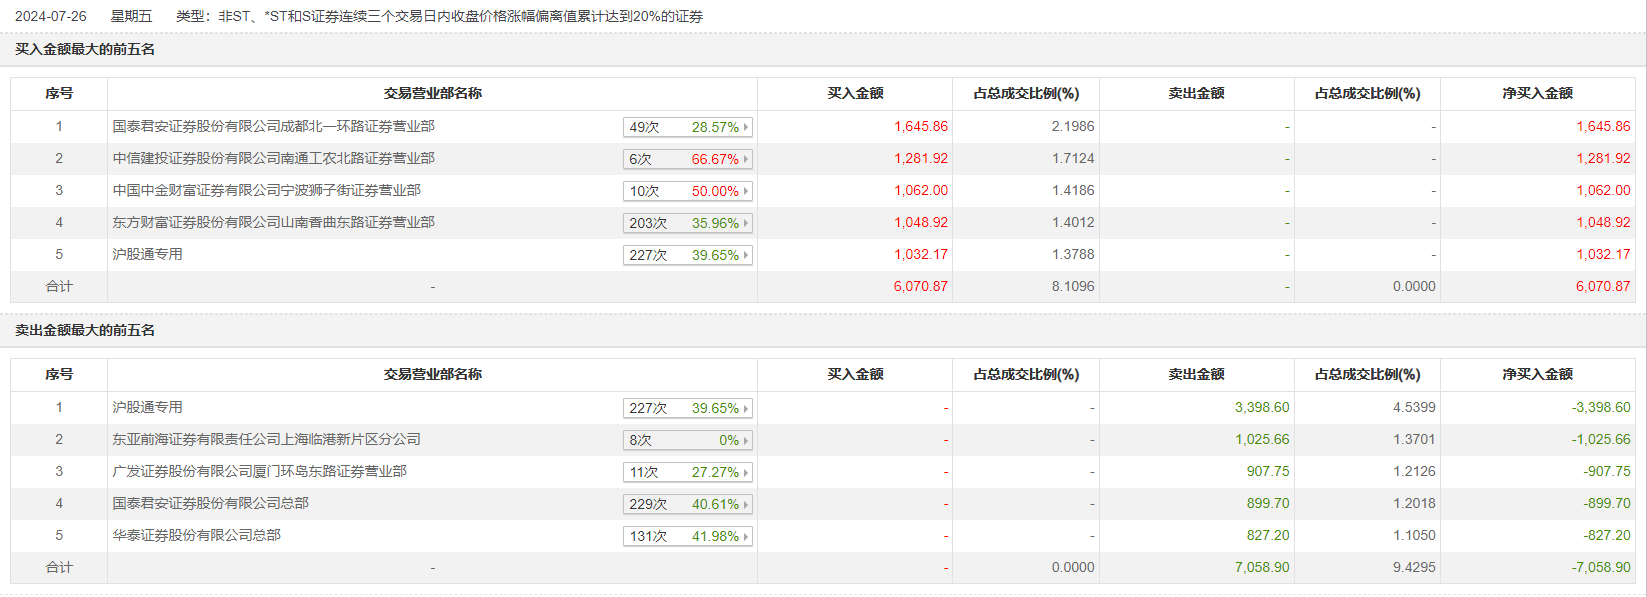Open the 6次 66.67% stats dropdown
The height and width of the screenshot is (597, 1647).
687,159
